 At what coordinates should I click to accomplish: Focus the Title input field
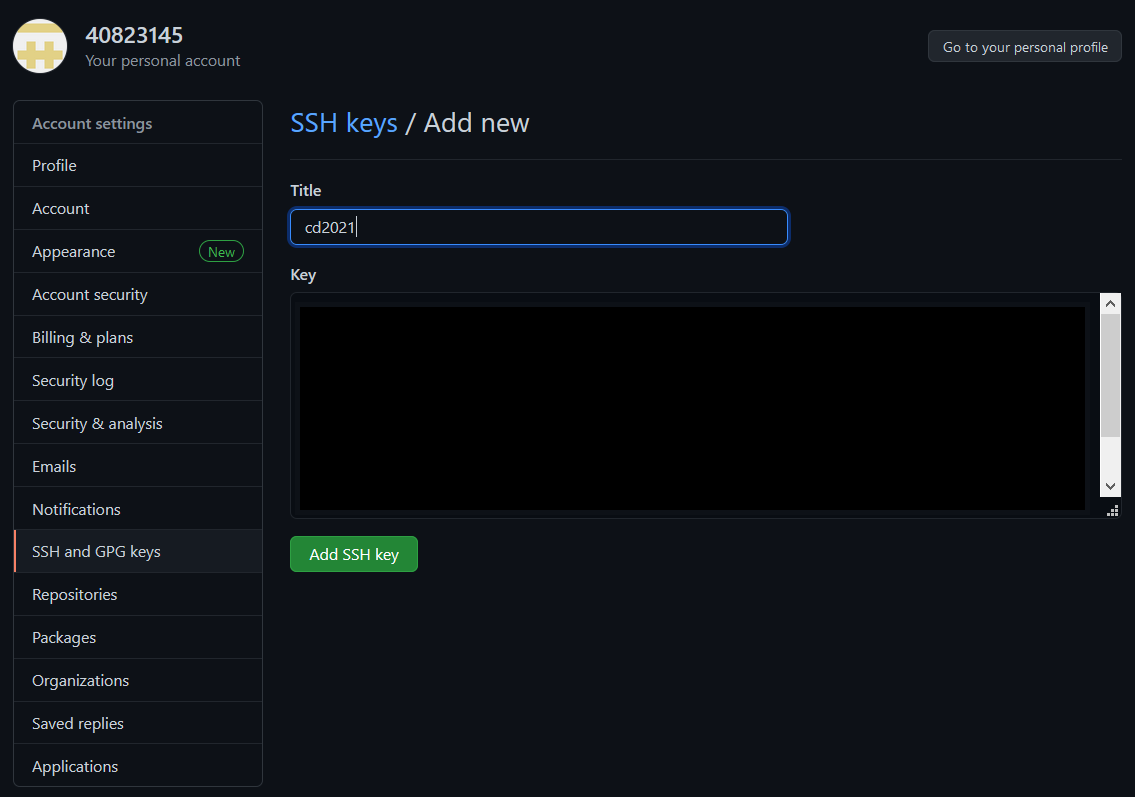(539, 227)
